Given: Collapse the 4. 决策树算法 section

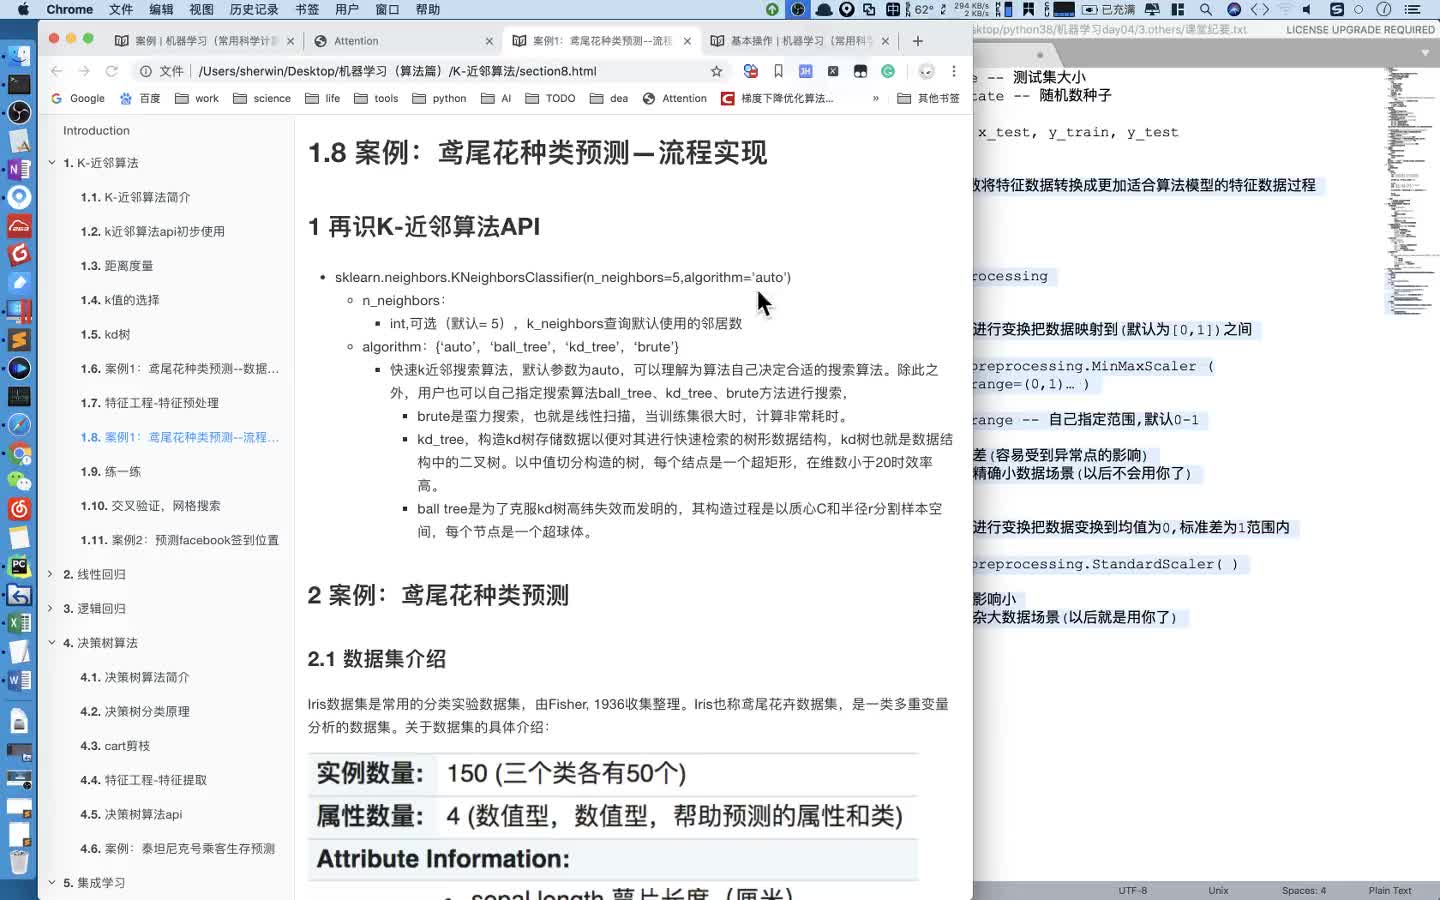Looking at the screenshot, I should click(x=52, y=643).
